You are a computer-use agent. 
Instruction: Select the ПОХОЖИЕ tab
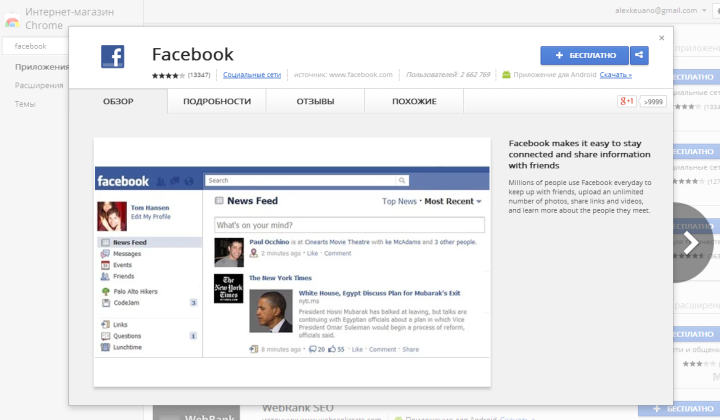pyautogui.click(x=414, y=101)
